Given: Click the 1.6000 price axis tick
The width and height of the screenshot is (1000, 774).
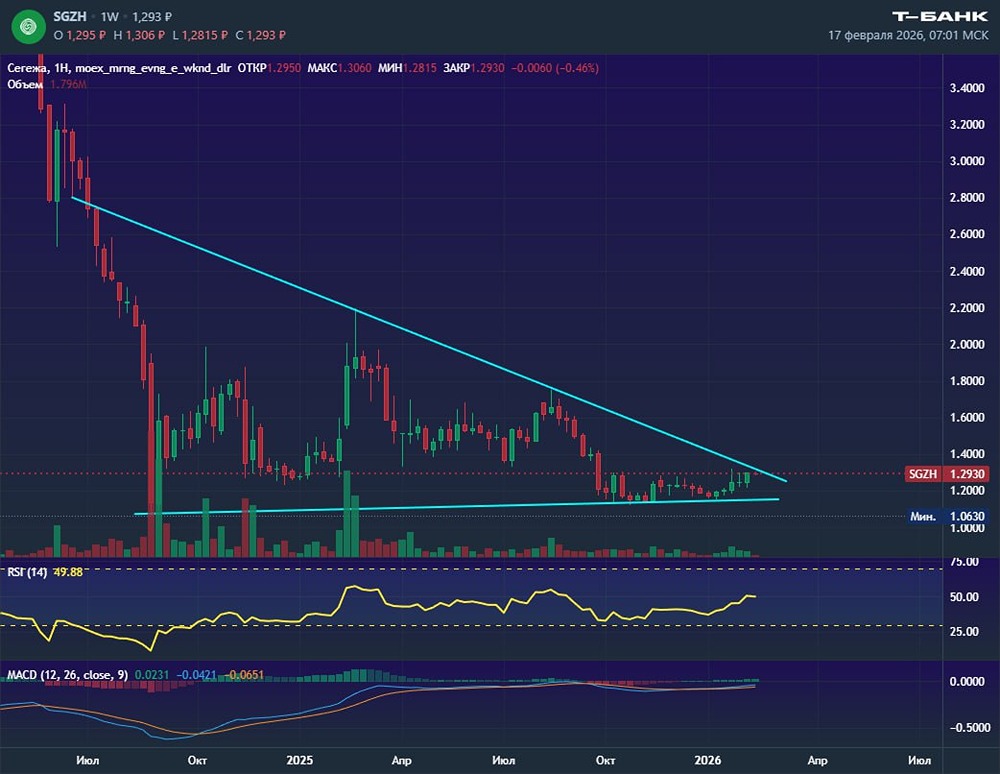Looking at the screenshot, I should [x=967, y=418].
